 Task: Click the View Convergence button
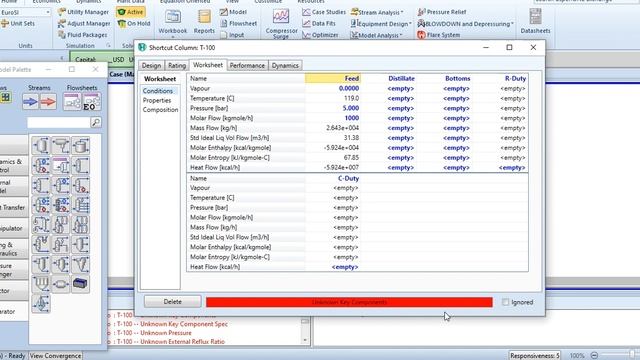pos(56,356)
